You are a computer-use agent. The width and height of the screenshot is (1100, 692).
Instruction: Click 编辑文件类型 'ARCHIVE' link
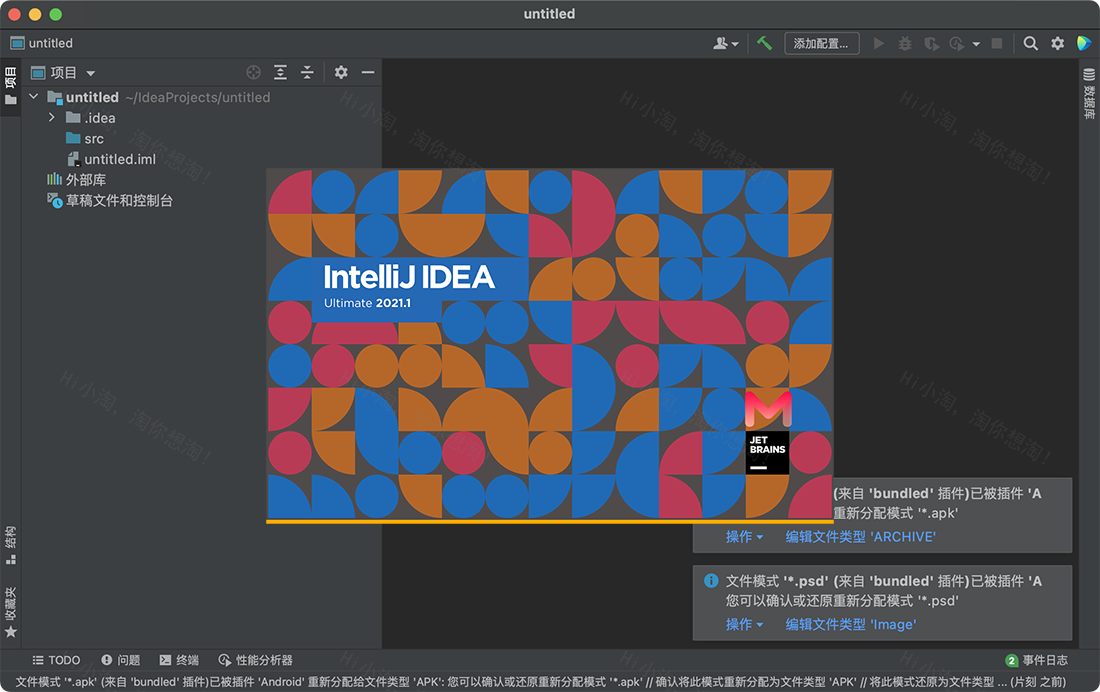(x=861, y=537)
